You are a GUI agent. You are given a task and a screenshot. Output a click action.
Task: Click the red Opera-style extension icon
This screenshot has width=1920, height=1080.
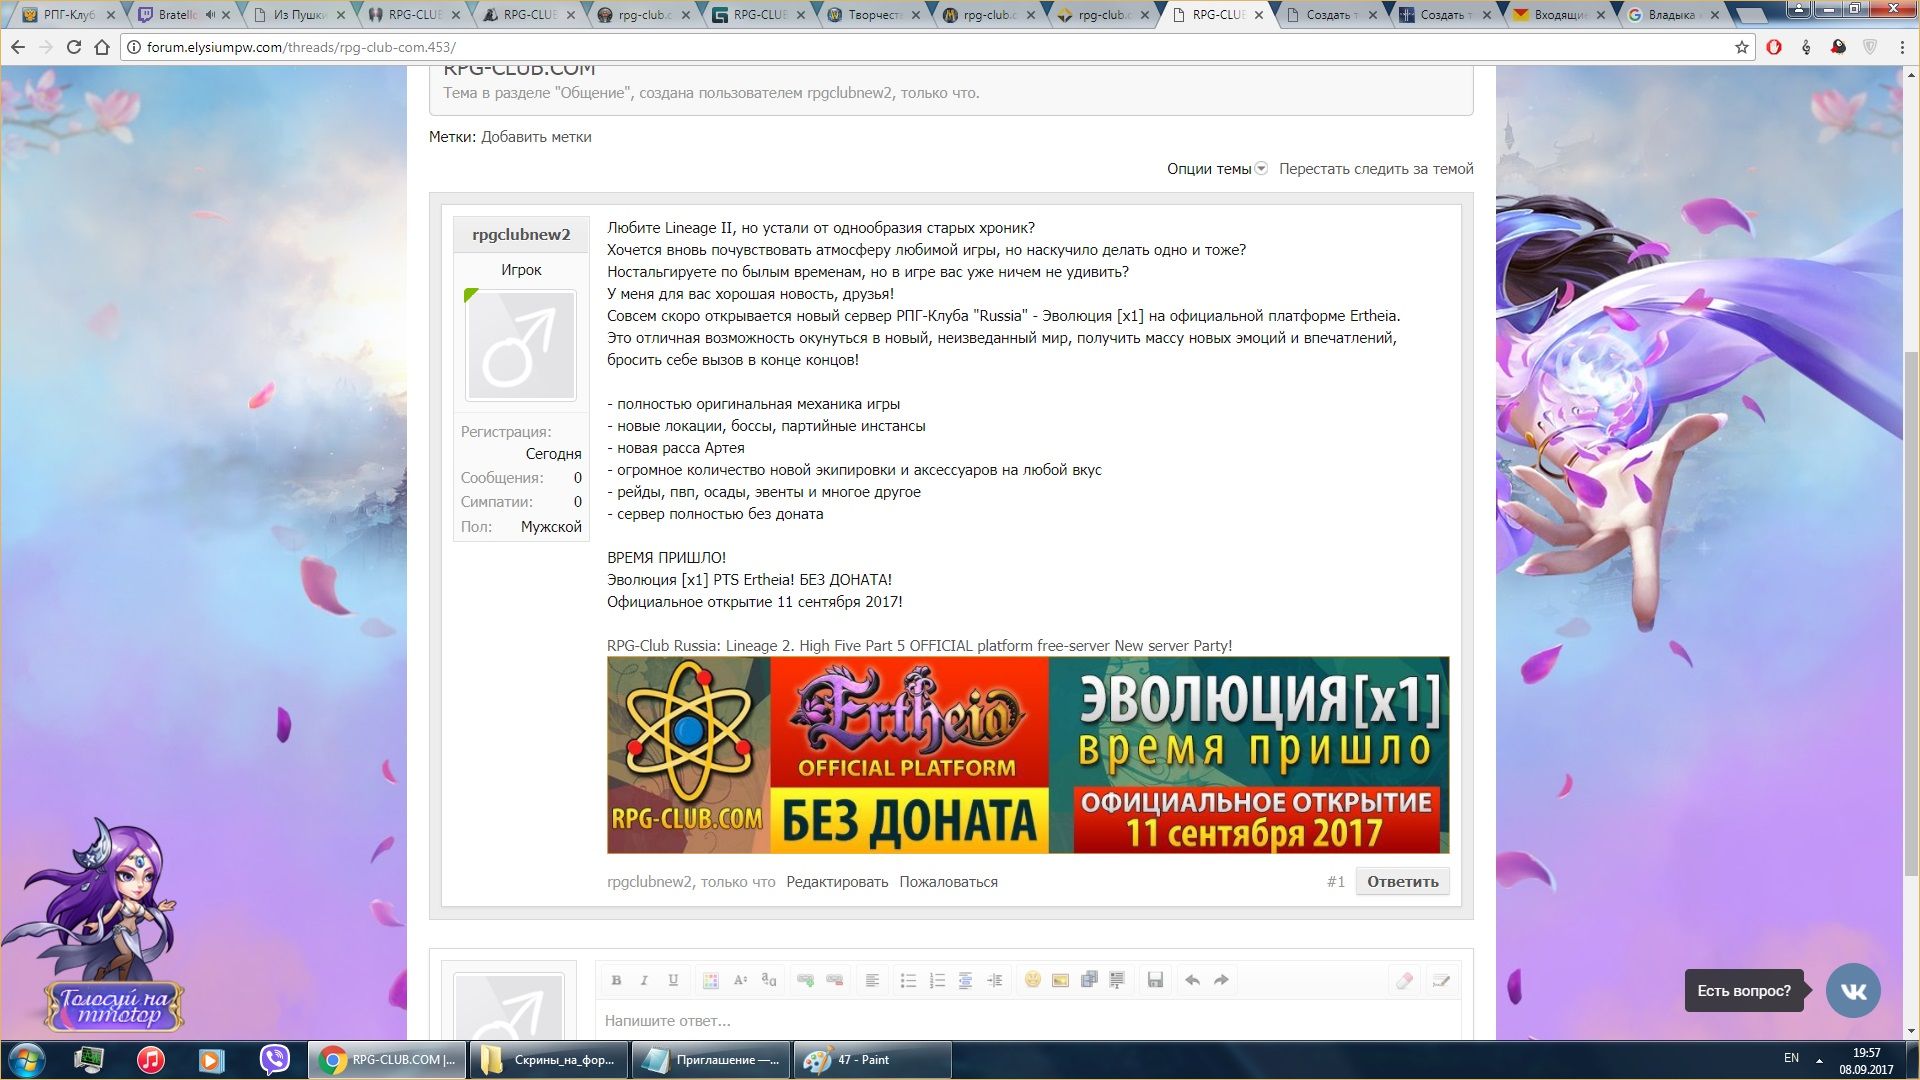(x=1774, y=47)
